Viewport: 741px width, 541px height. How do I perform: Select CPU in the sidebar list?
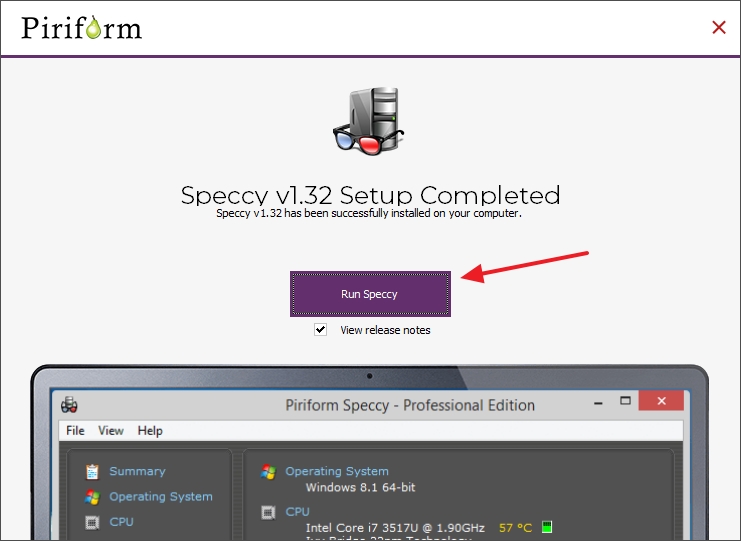pyautogui.click(x=121, y=522)
